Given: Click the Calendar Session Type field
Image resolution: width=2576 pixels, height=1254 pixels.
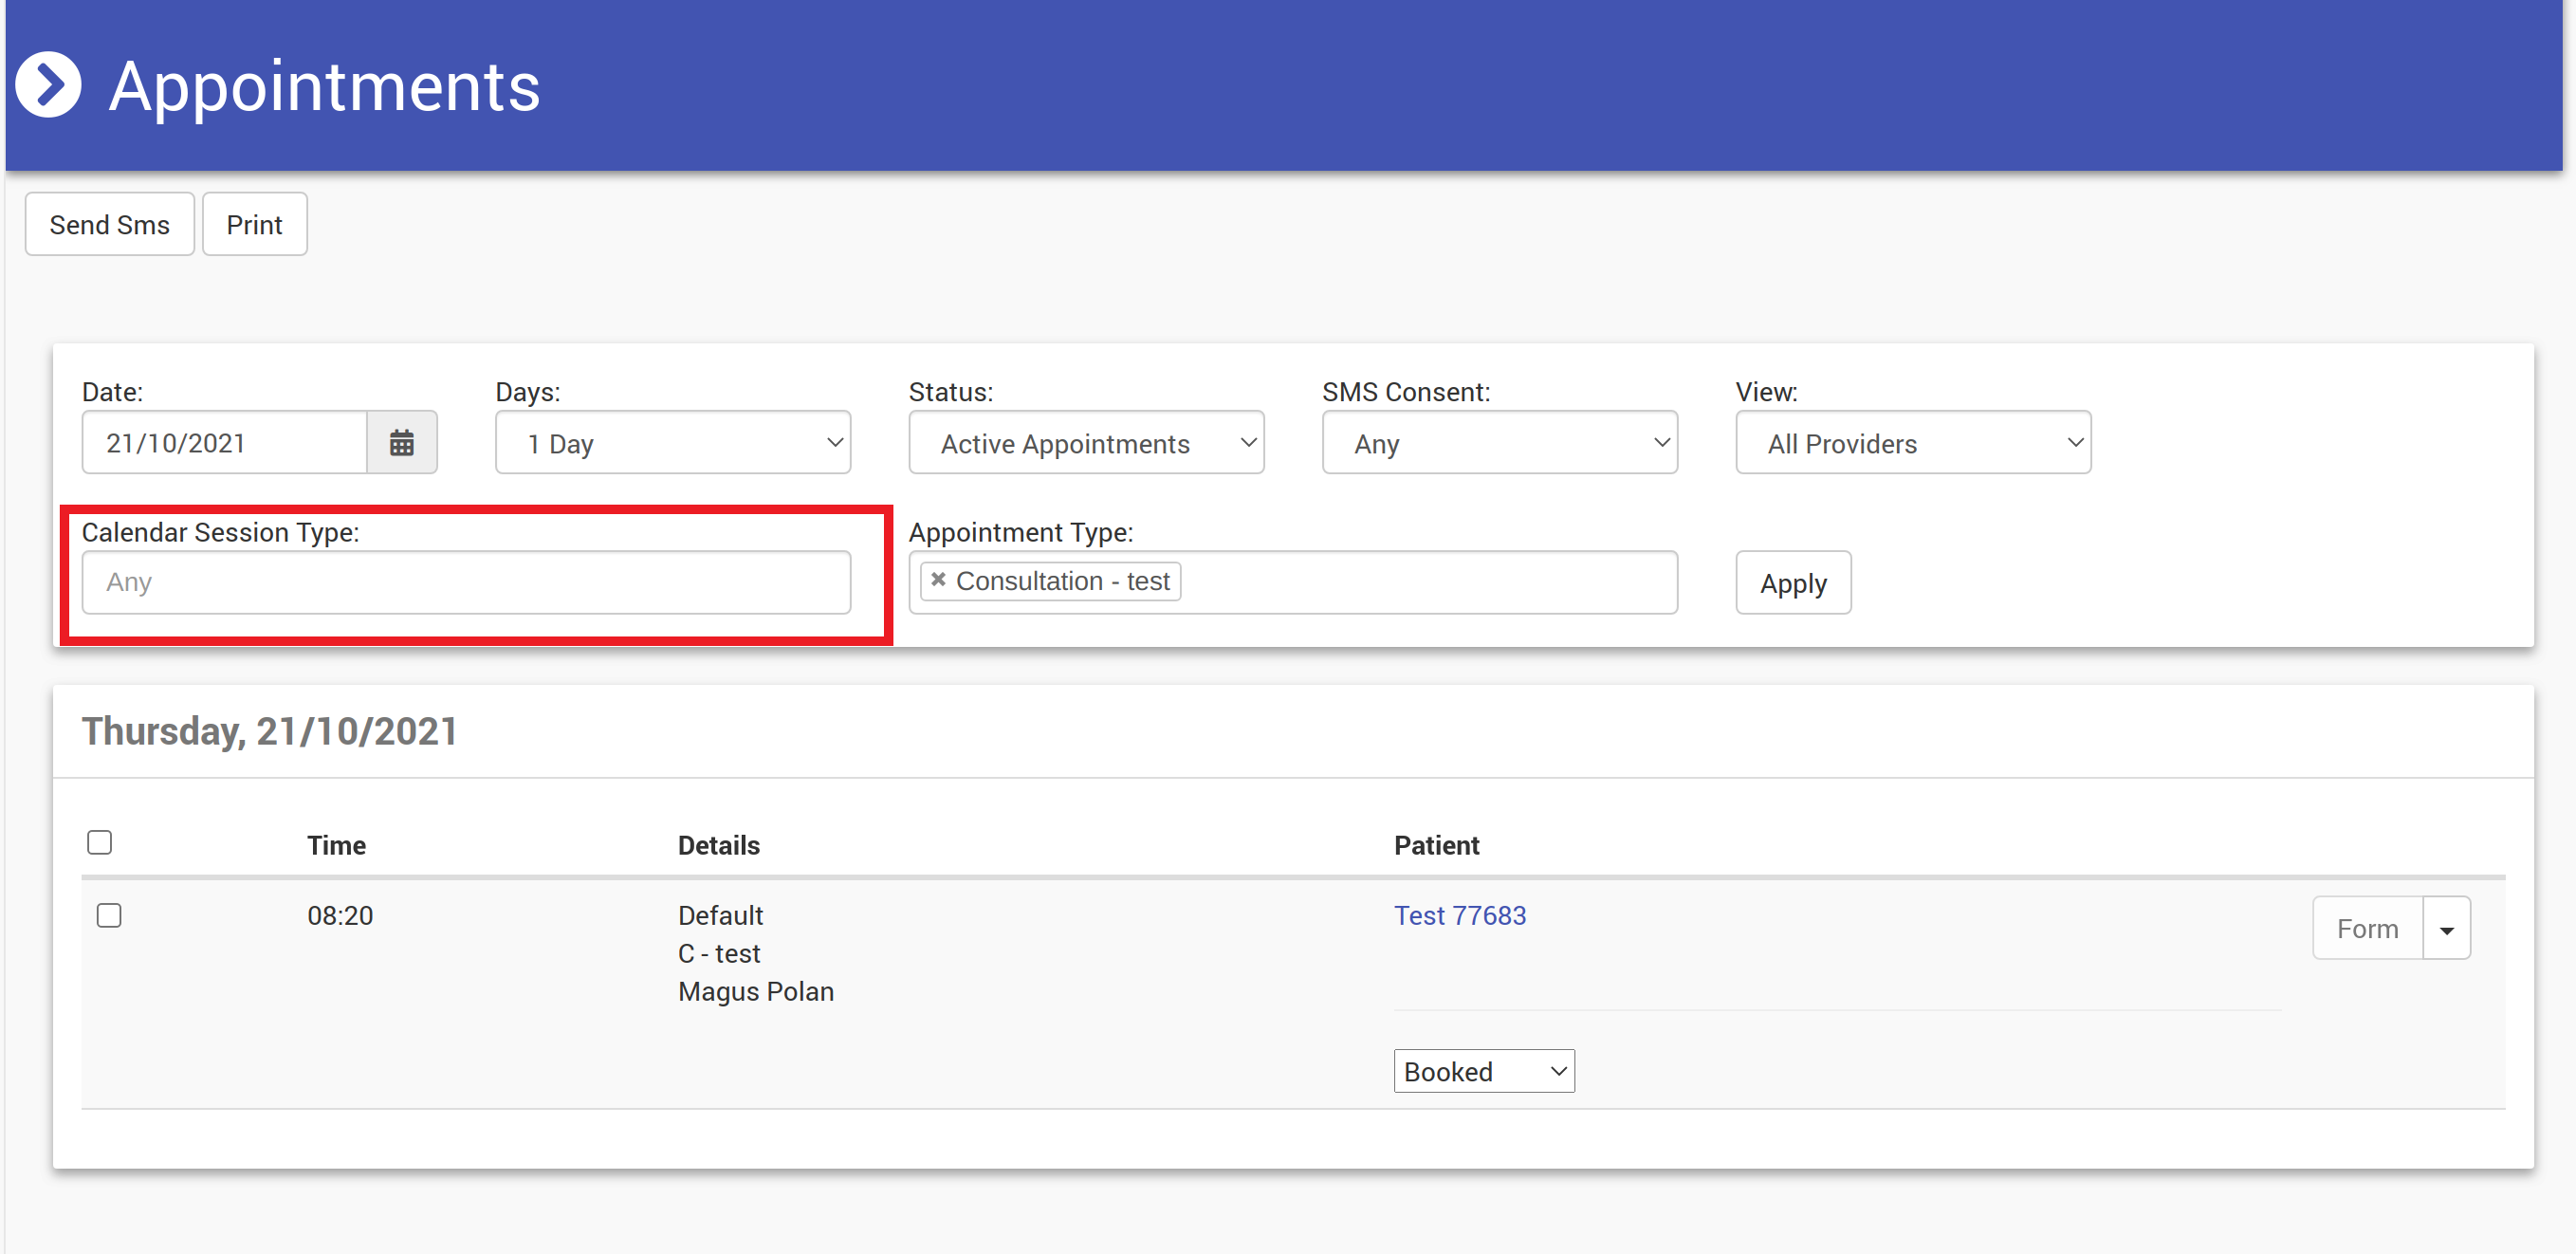Looking at the screenshot, I should tap(466, 583).
